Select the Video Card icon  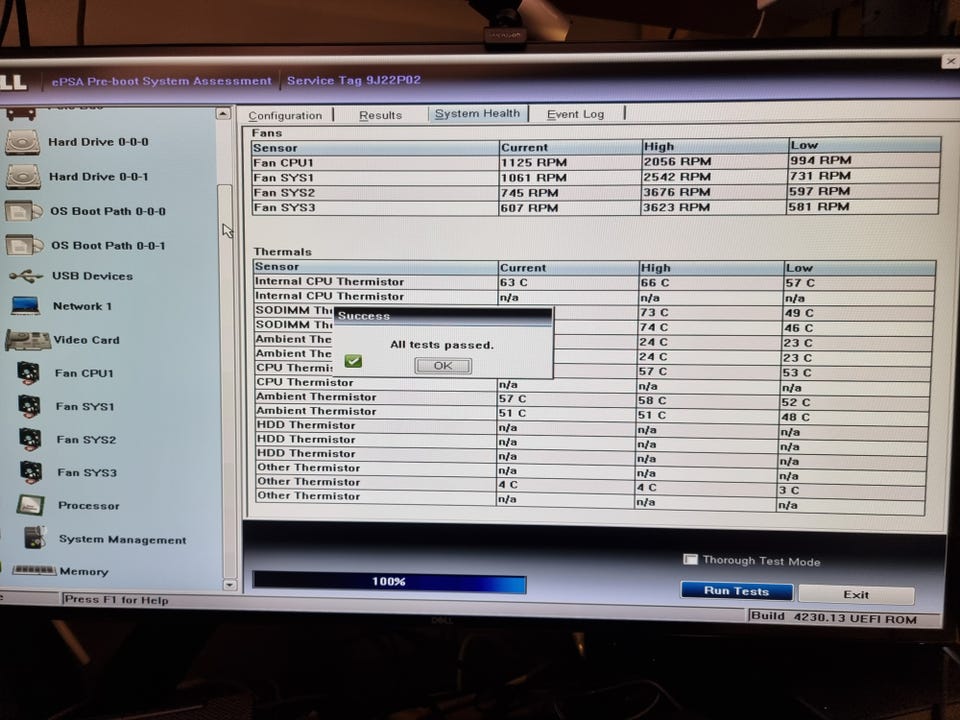tap(28, 340)
